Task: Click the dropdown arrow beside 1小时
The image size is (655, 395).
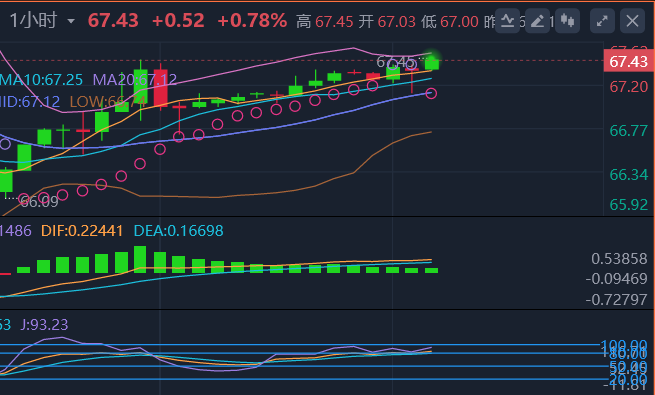Action: [71, 21]
